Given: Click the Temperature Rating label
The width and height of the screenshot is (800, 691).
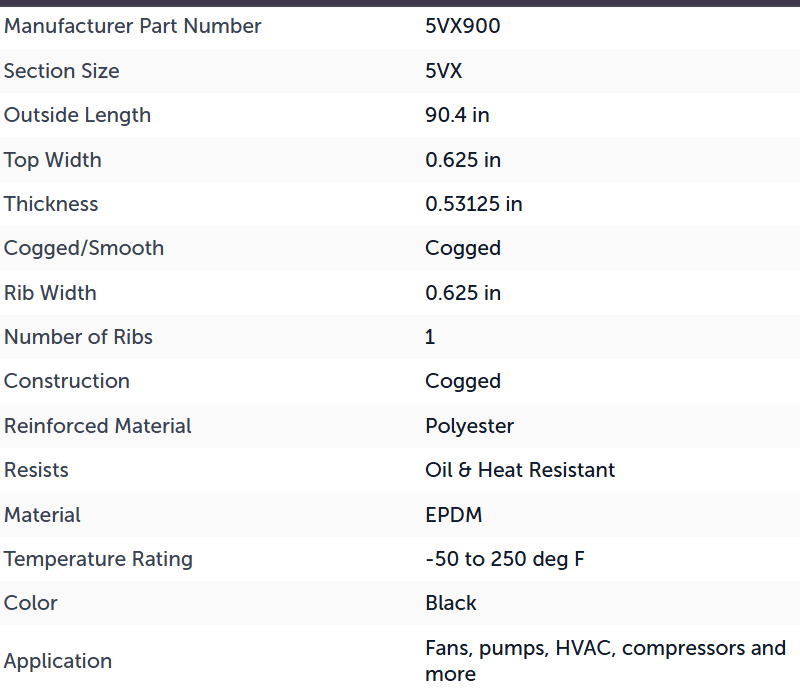Looking at the screenshot, I should (98, 559).
